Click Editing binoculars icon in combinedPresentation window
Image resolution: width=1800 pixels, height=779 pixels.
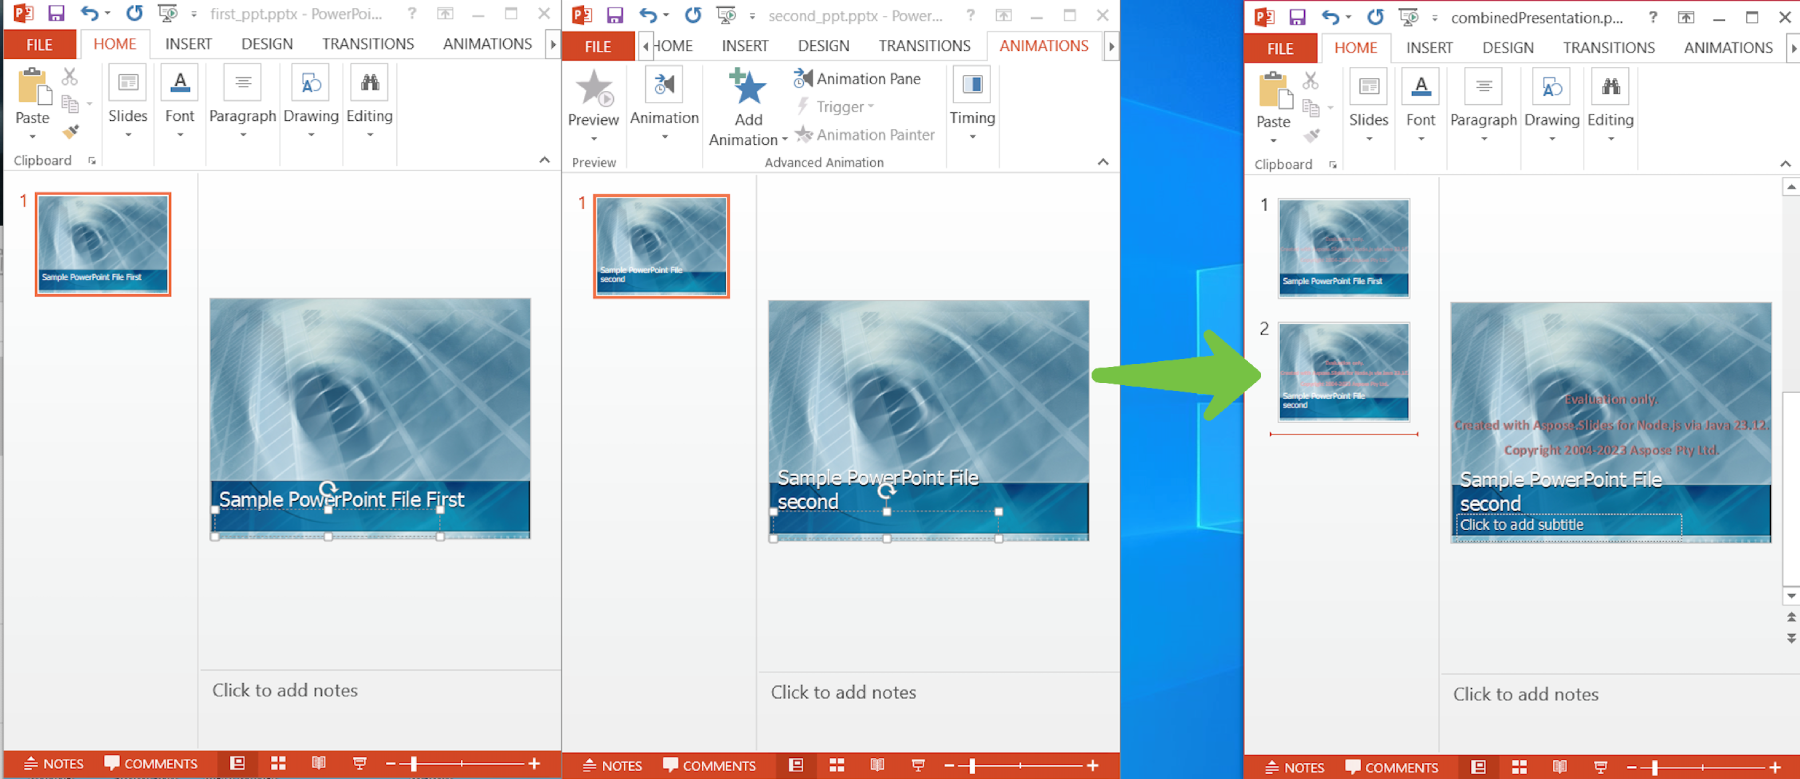[x=1610, y=88]
